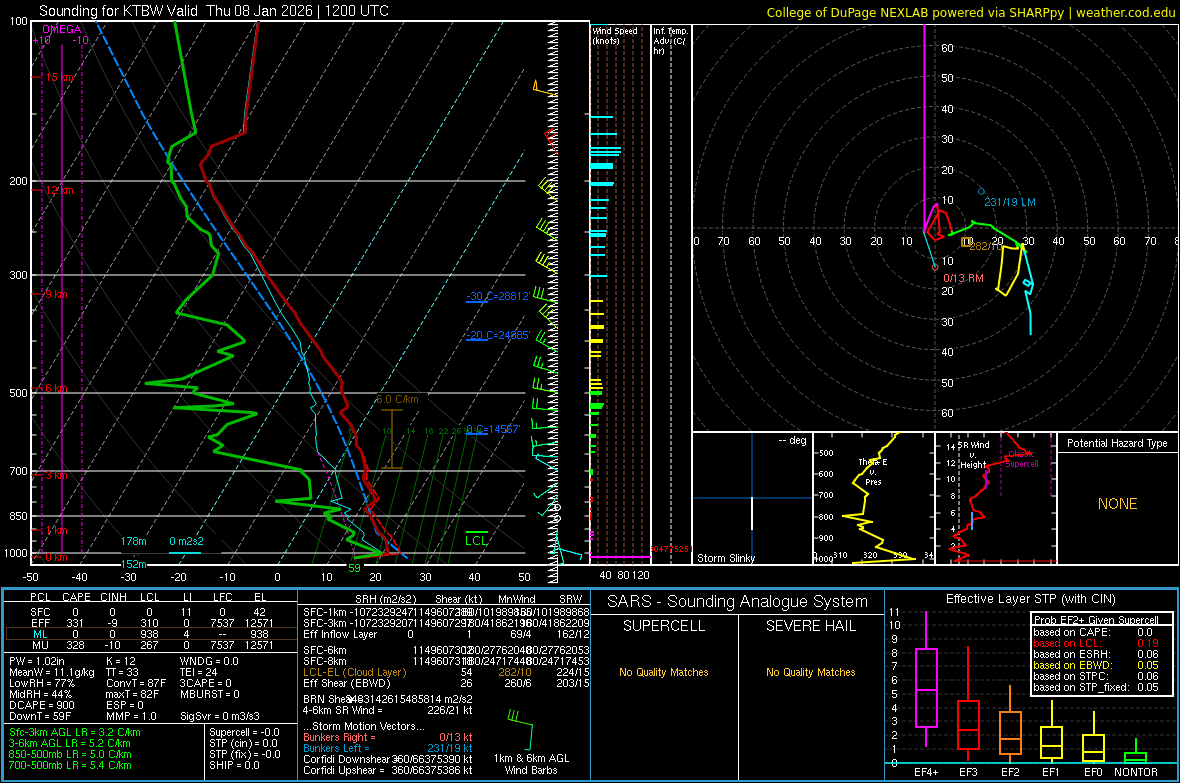Click the 'Potential Hazard Type' header
Image resolution: width=1180 pixels, height=783 pixels.
point(1117,443)
